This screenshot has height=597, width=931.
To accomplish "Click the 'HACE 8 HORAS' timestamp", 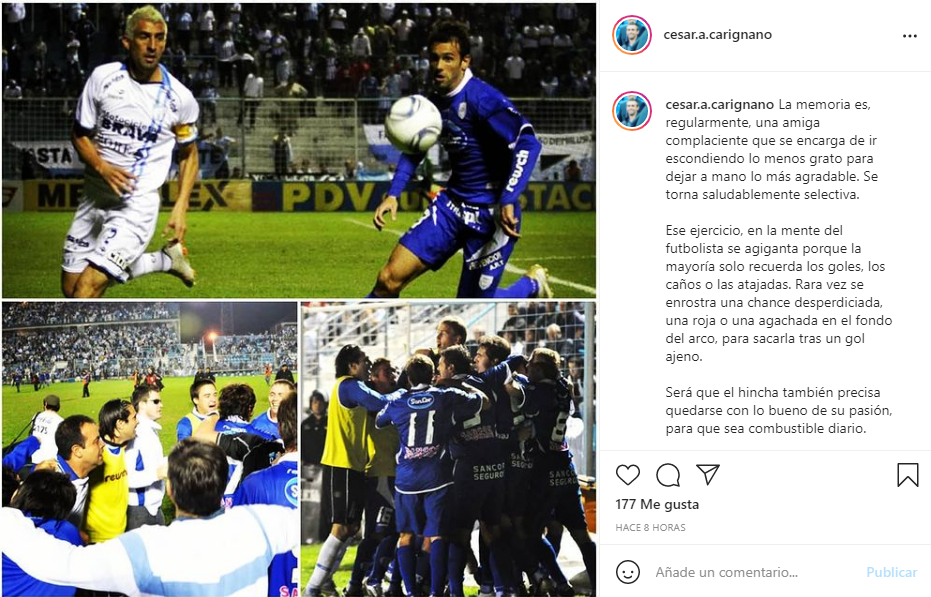I will click(x=650, y=527).
